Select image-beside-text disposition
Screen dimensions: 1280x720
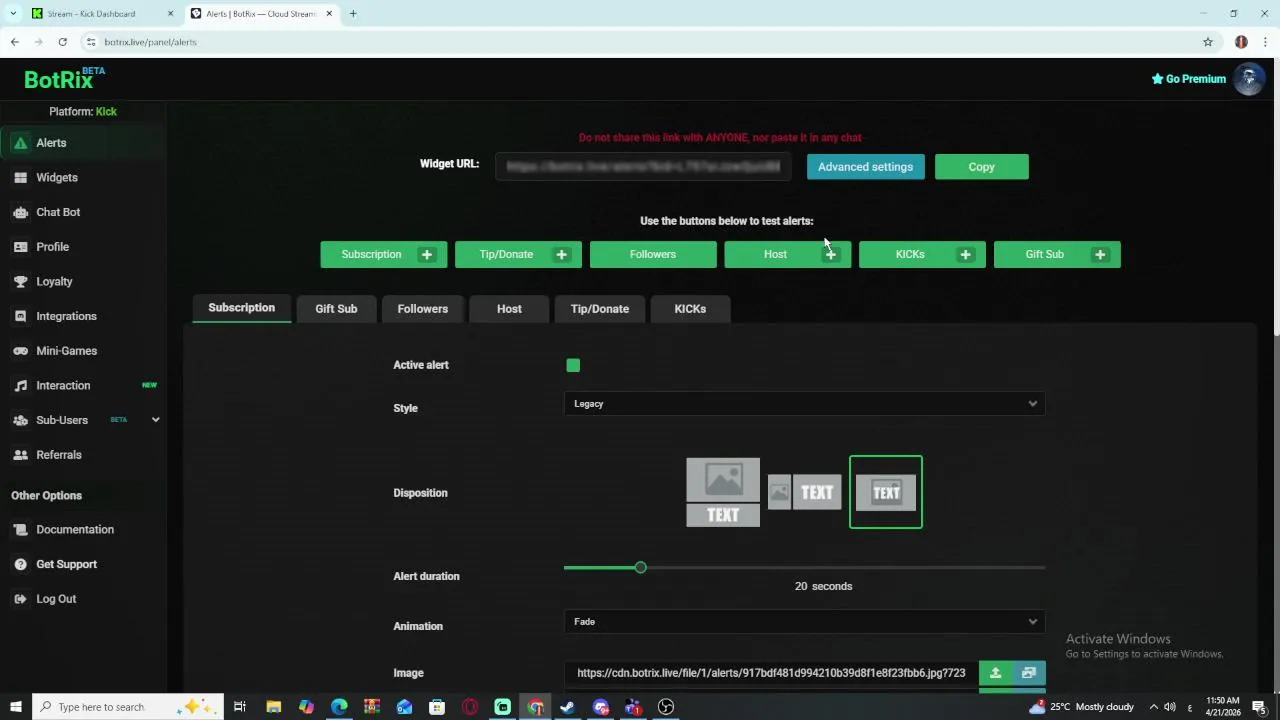804,492
